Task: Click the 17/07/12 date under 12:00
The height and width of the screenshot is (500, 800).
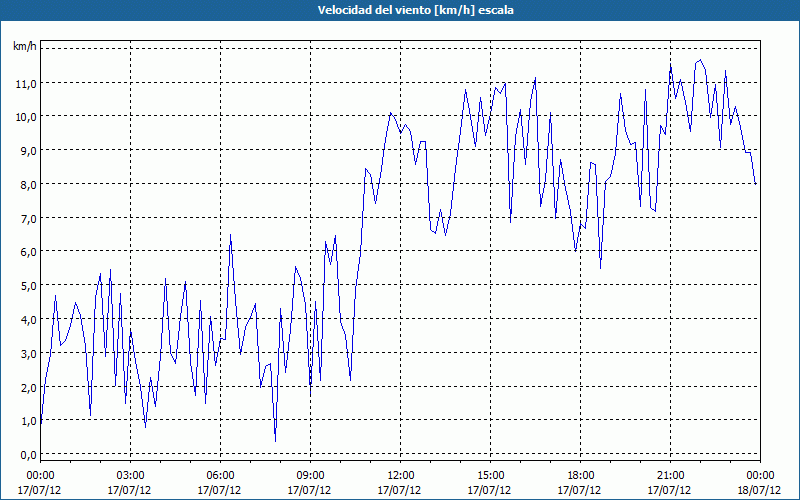Action: point(399,490)
